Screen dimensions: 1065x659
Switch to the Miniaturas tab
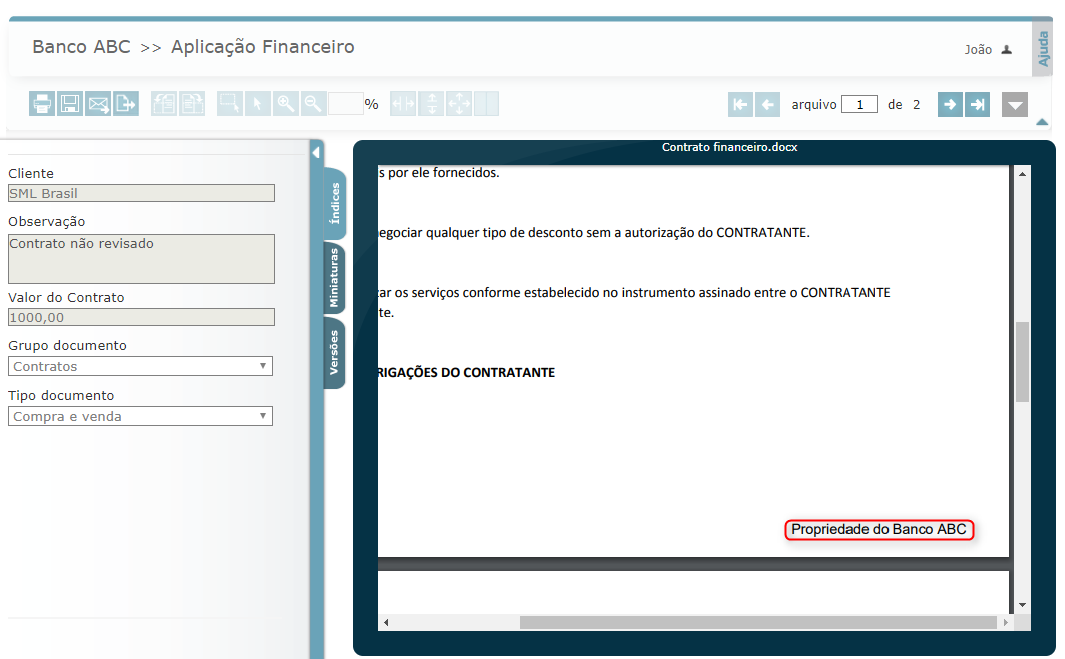coord(334,279)
